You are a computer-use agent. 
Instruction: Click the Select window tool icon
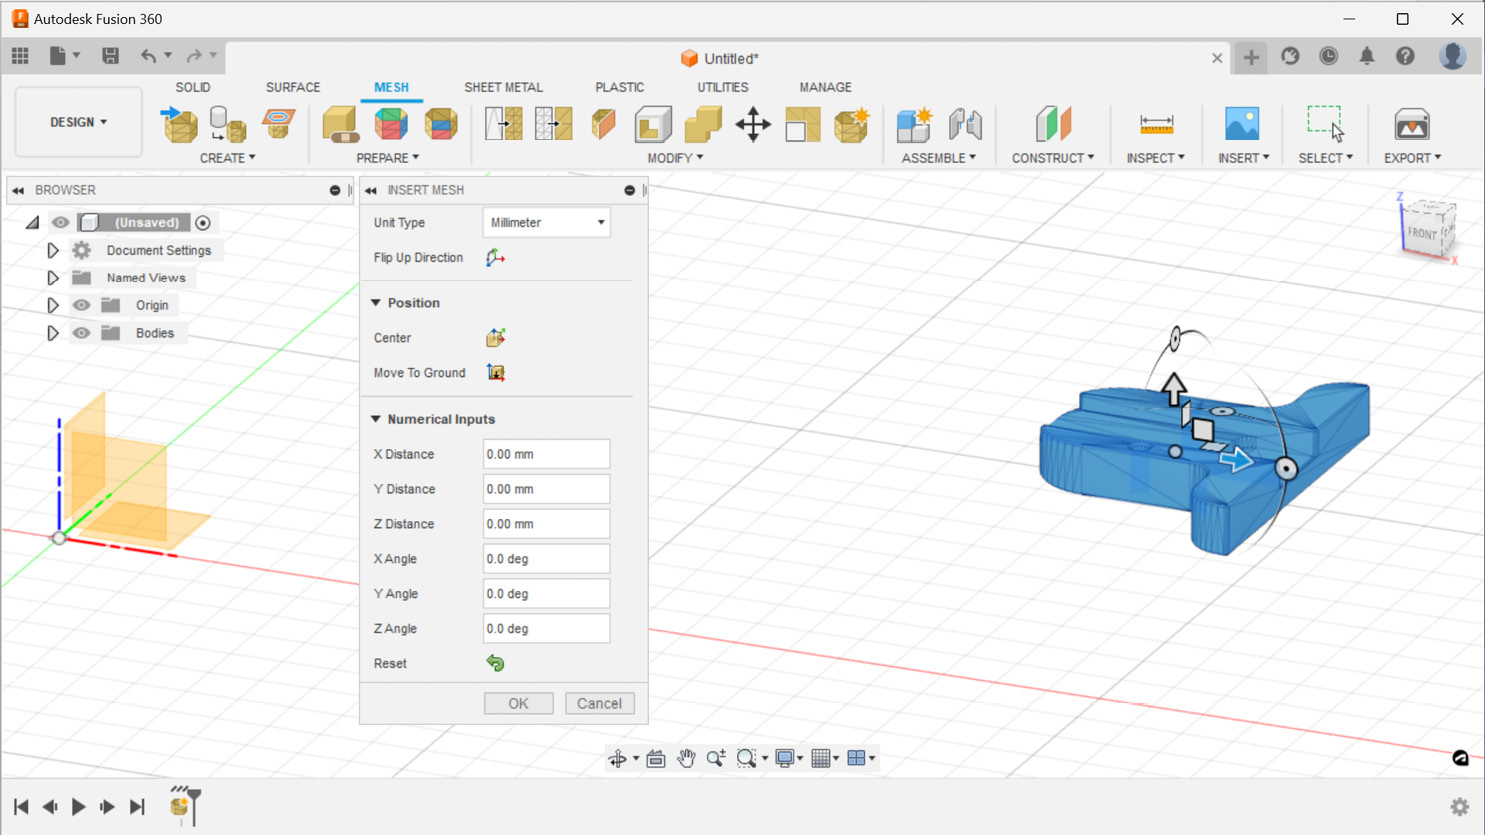(x=1326, y=124)
